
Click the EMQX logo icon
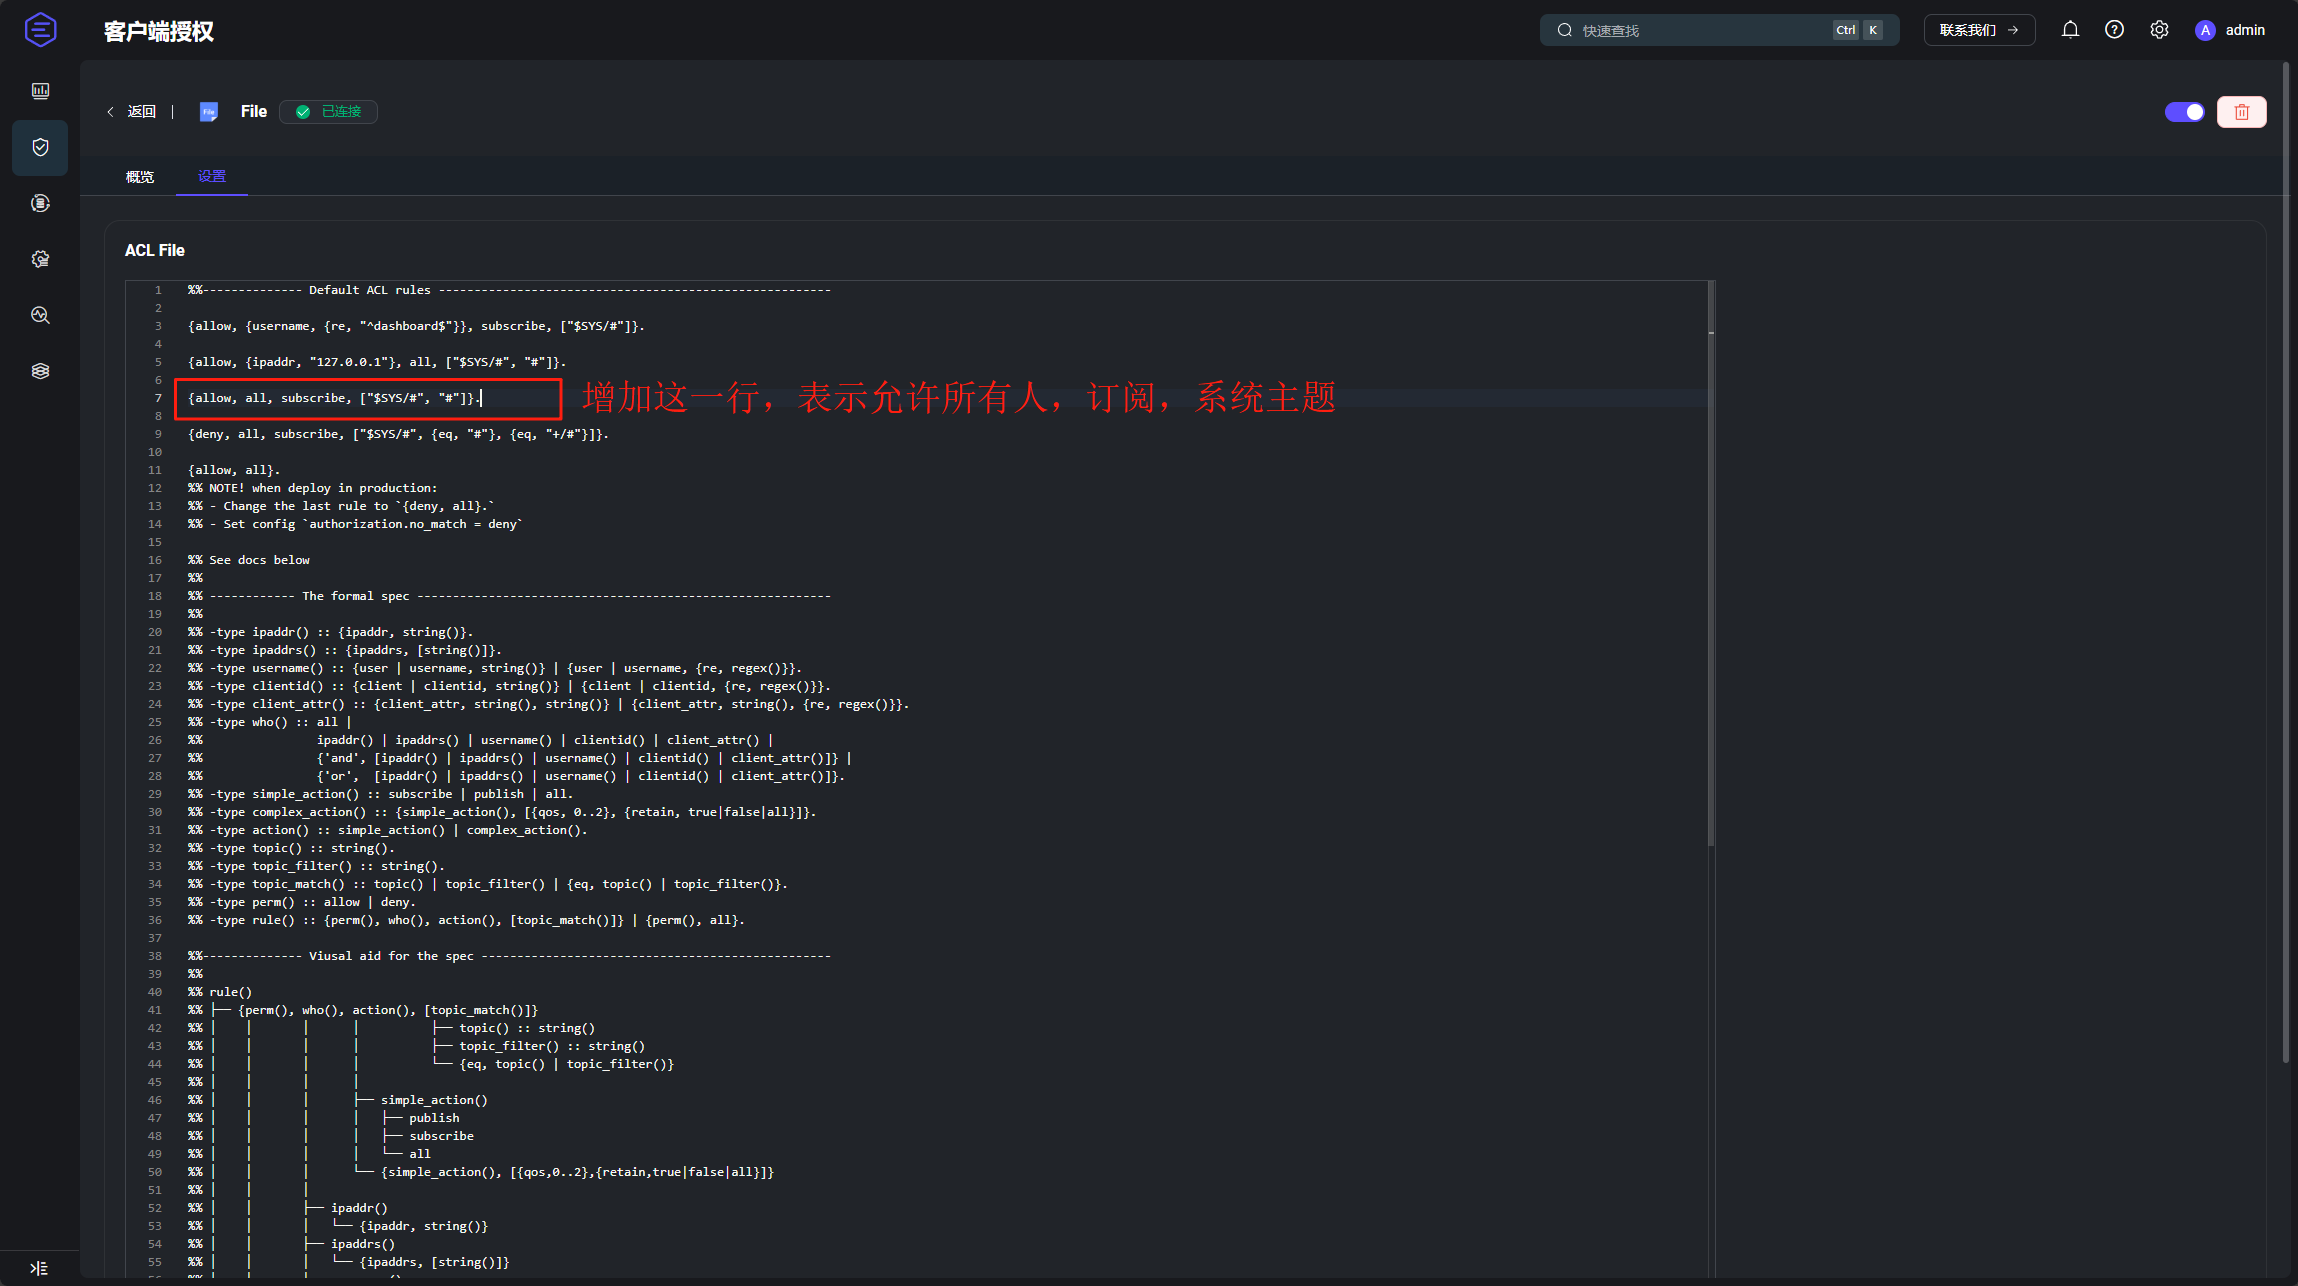[40, 30]
